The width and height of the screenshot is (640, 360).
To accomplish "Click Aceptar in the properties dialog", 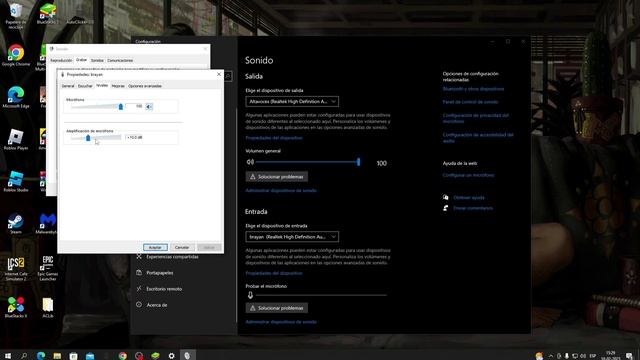I will point(155,247).
